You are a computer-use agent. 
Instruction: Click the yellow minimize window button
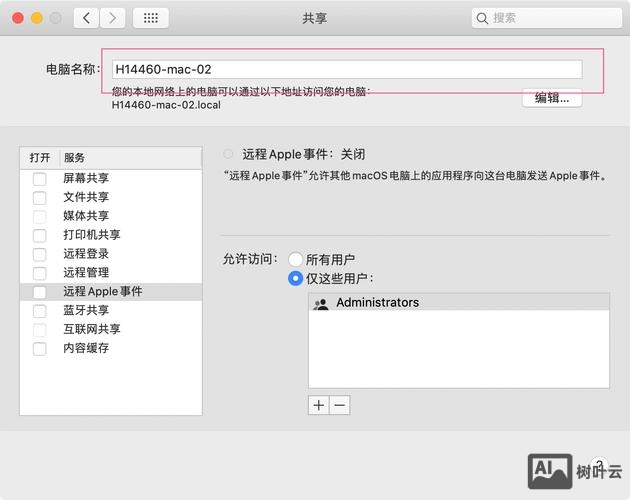coord(37,18)
